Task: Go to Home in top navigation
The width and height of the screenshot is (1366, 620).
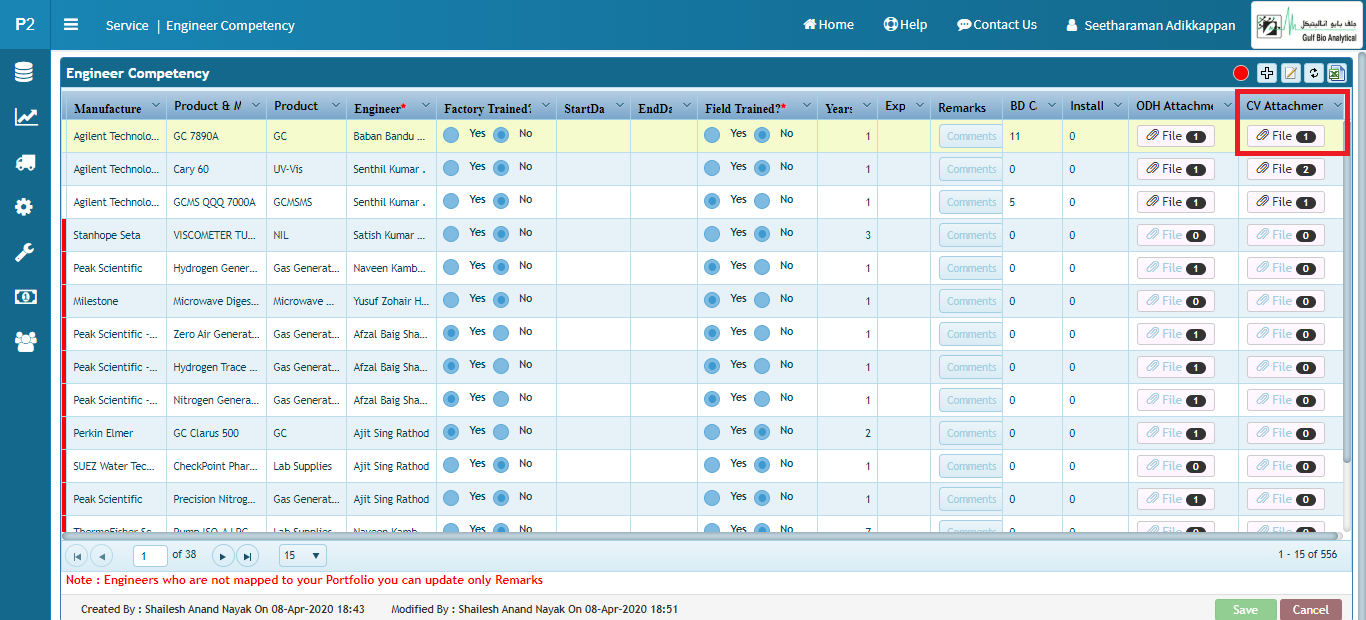Action: coord(828,25)
